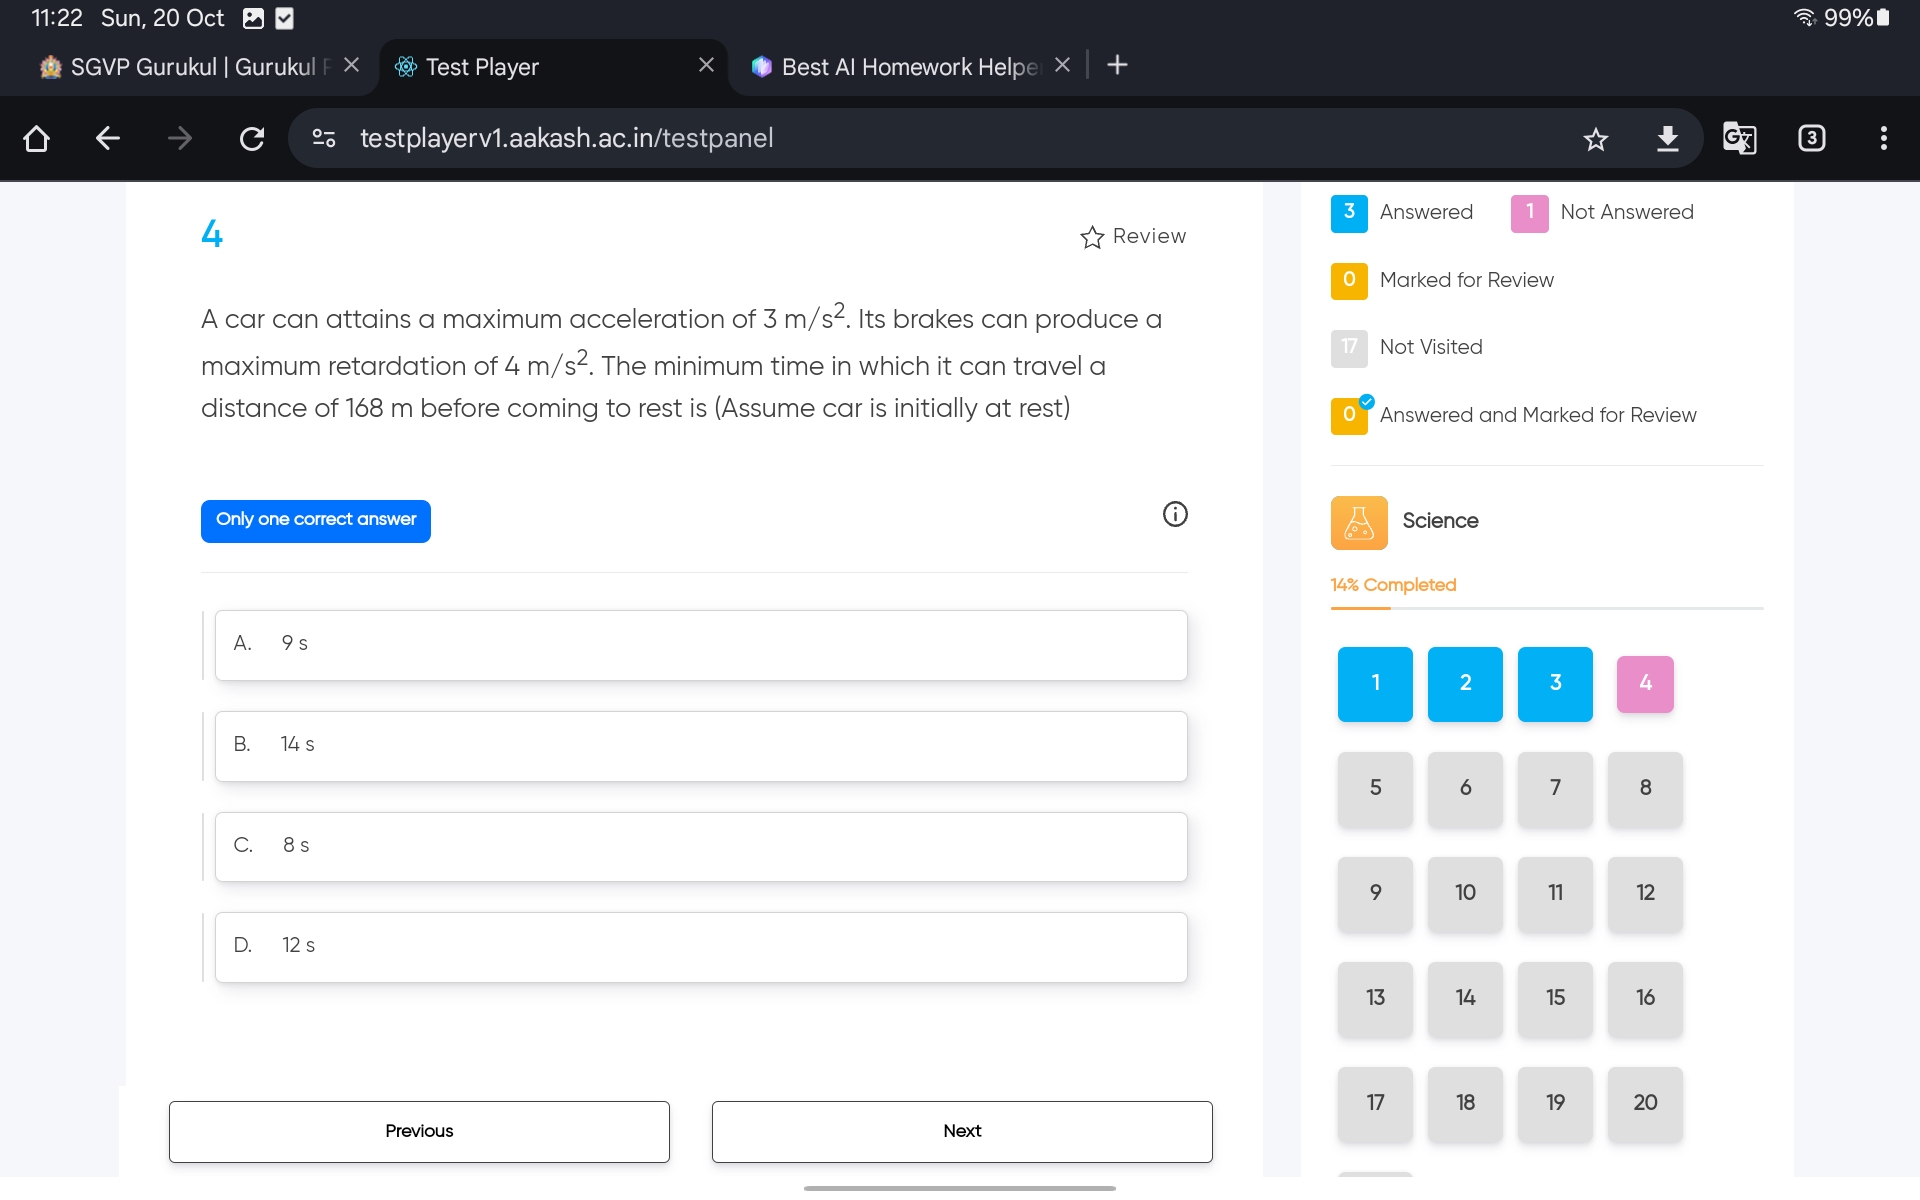Close the Best AI Homework Helper tab
Screen dimensions: 1920x1200
1062,65
